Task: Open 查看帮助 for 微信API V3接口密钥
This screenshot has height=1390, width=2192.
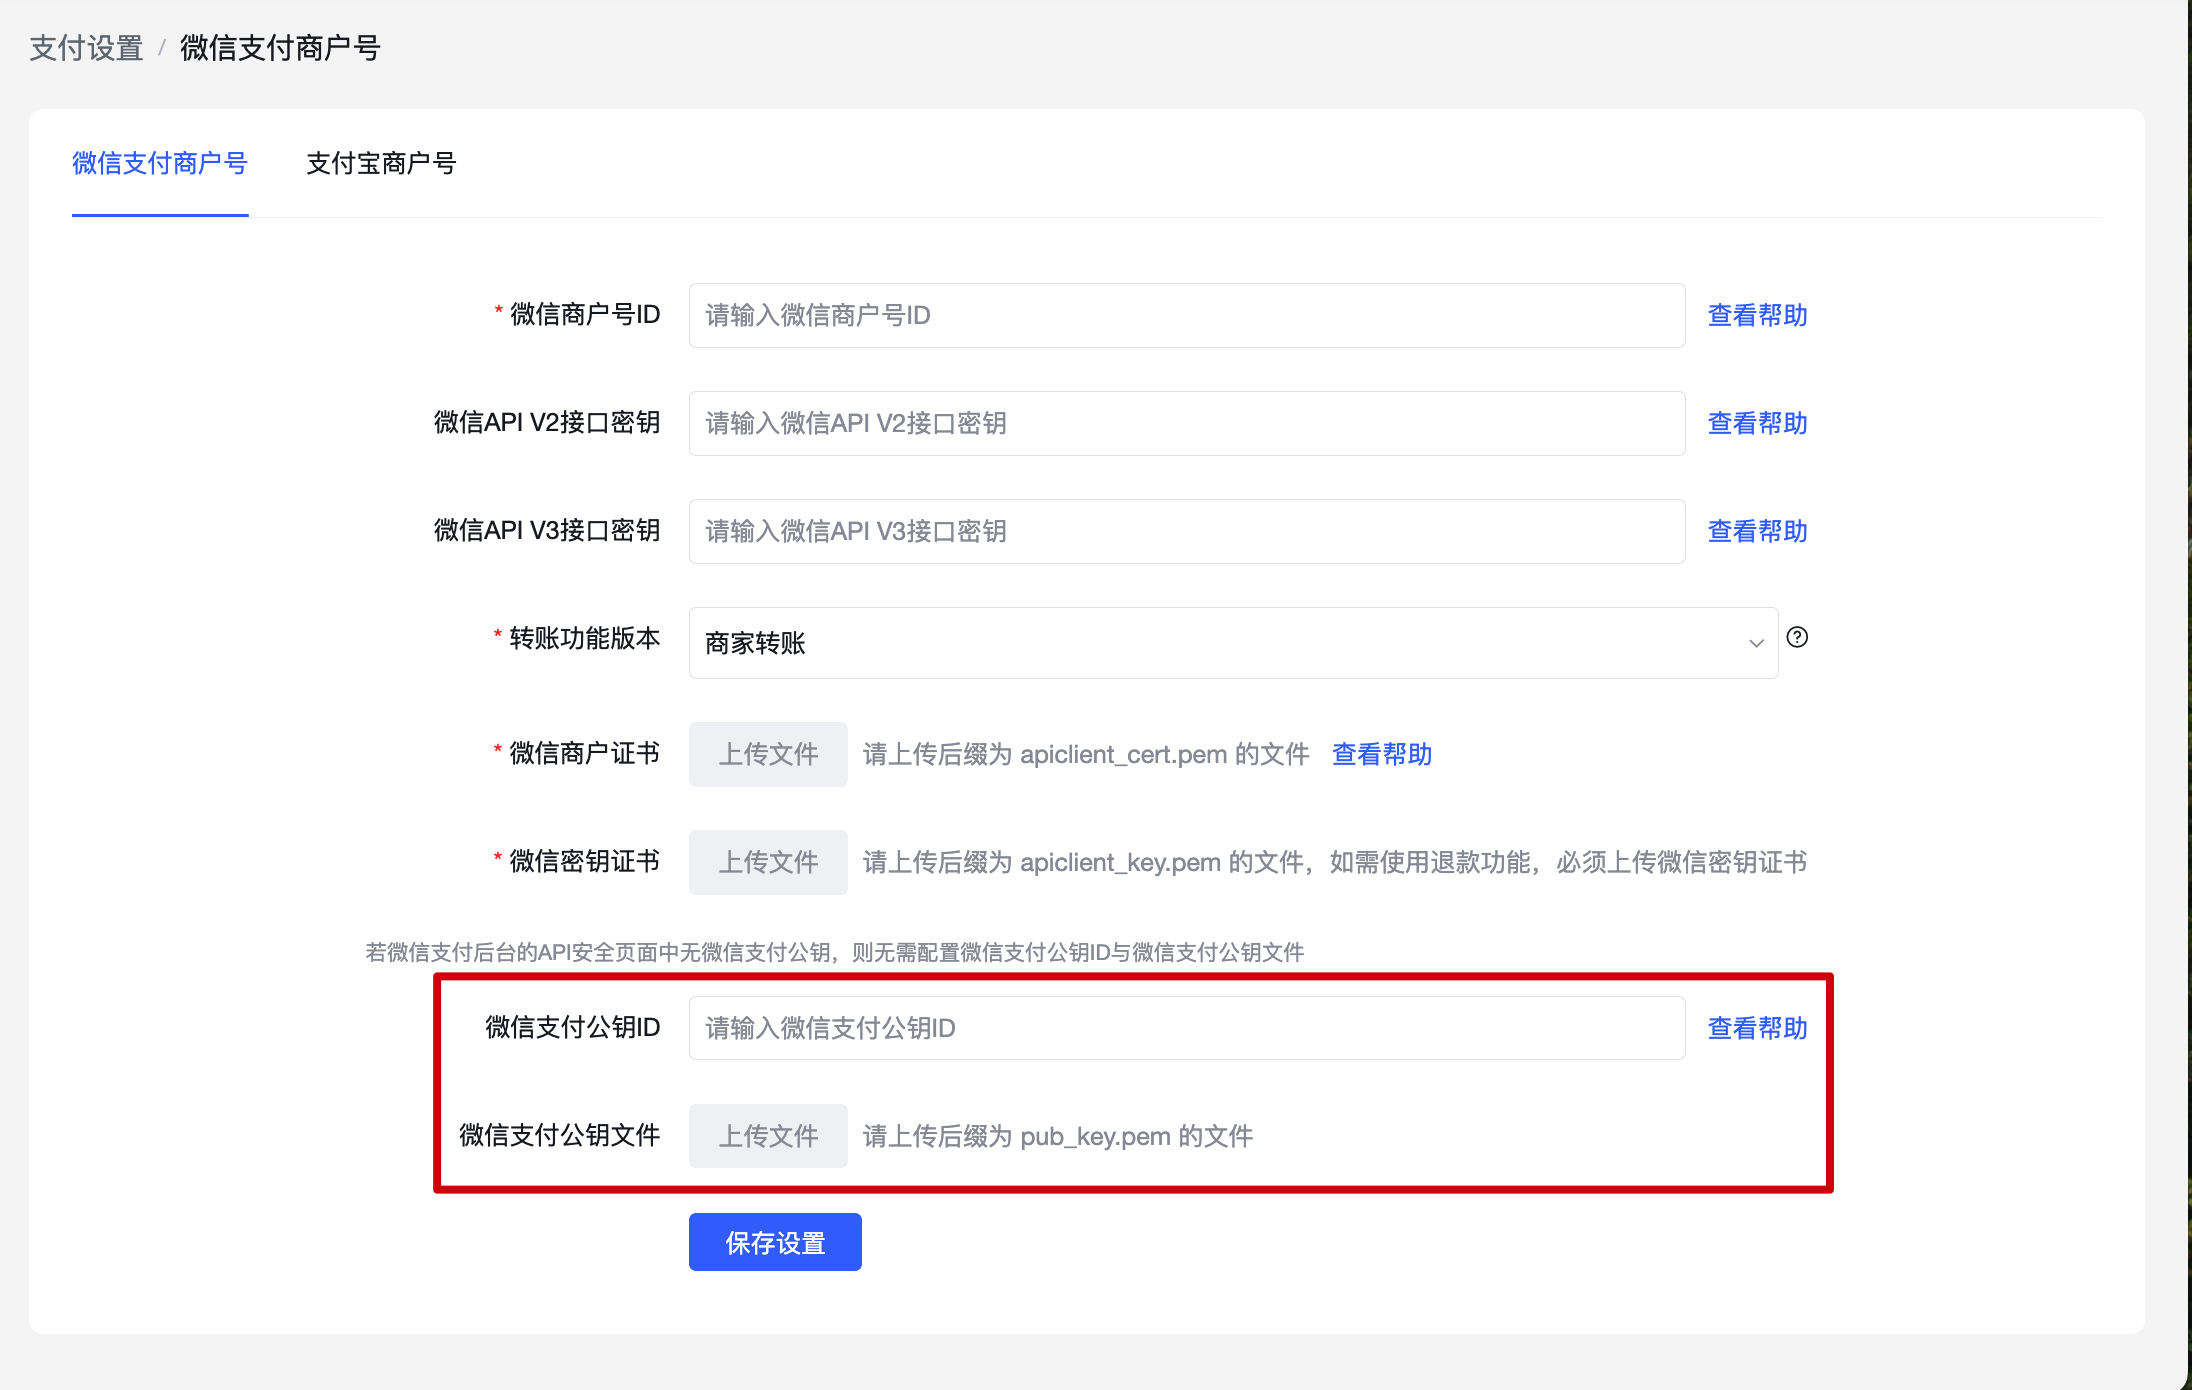Action: click(x=1757, y=532)
